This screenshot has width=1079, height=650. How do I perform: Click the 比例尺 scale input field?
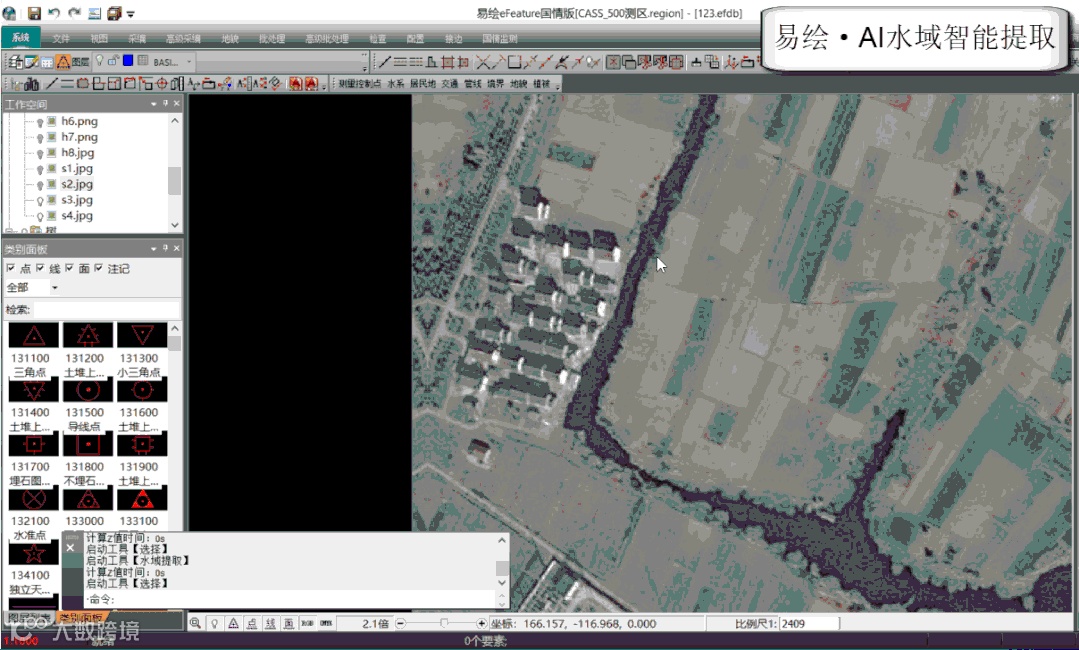809,624
